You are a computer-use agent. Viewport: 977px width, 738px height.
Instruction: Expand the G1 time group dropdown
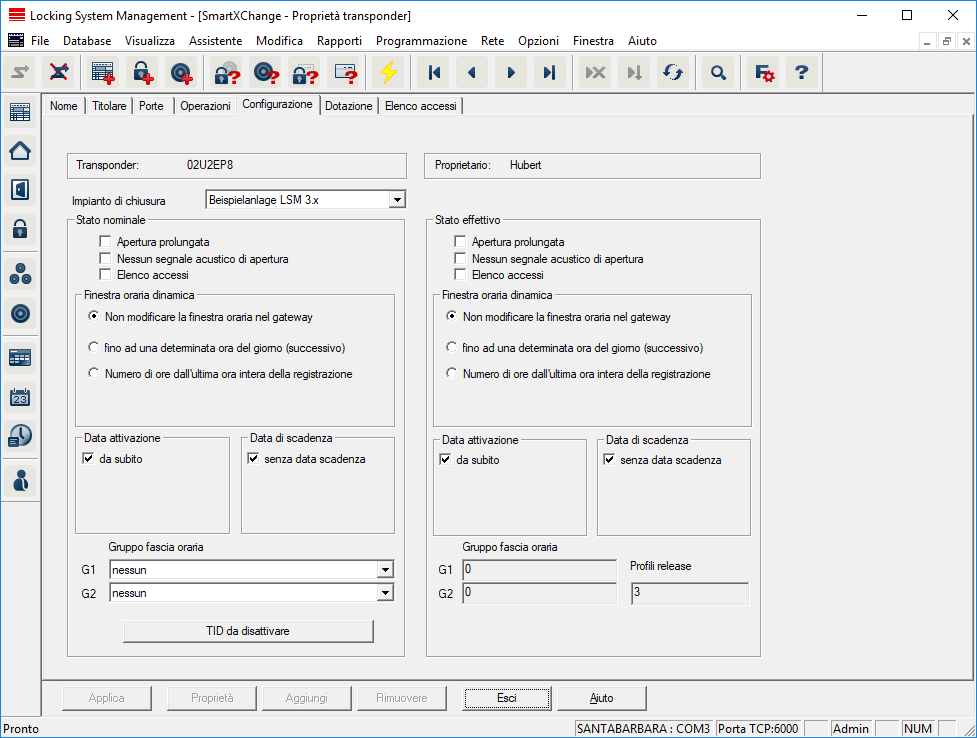click(x=385, y=570)
